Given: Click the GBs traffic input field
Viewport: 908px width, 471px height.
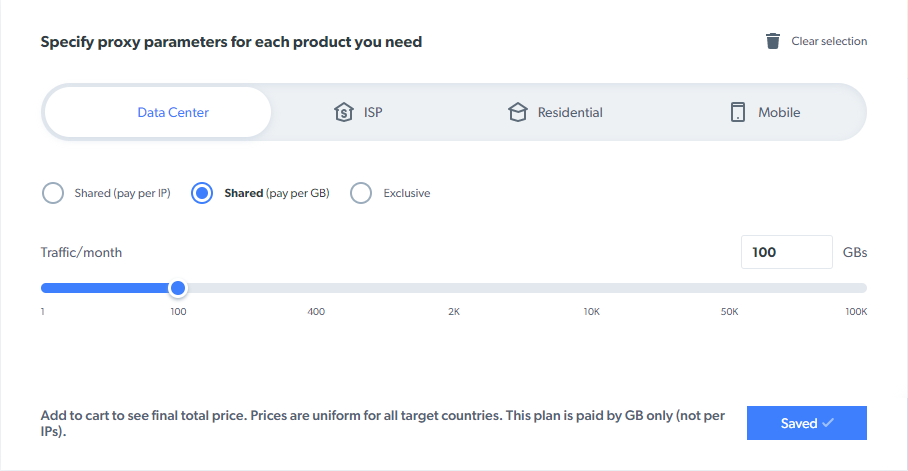Looking at the screenshot, I should 786,252.
